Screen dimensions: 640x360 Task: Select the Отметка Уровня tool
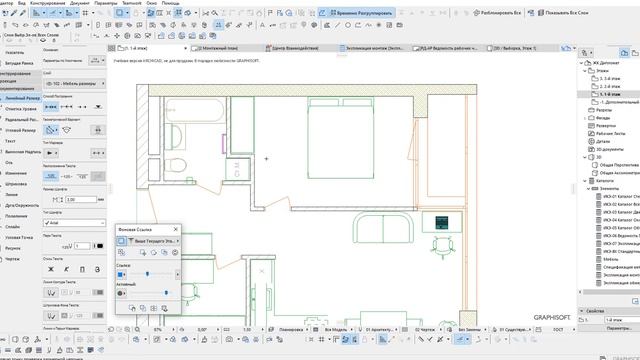click(20, 109)
